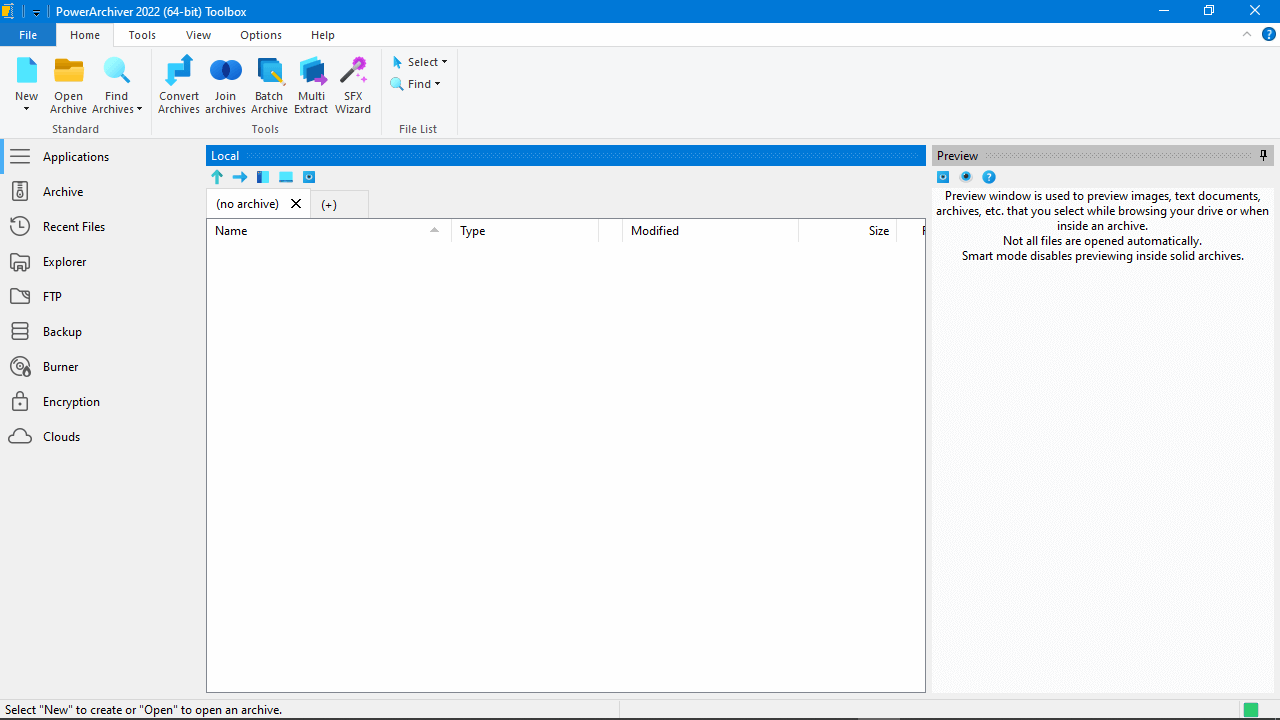Toggle the Applications hamburger menu
1280x720 pixels.
tap(20, 157)
